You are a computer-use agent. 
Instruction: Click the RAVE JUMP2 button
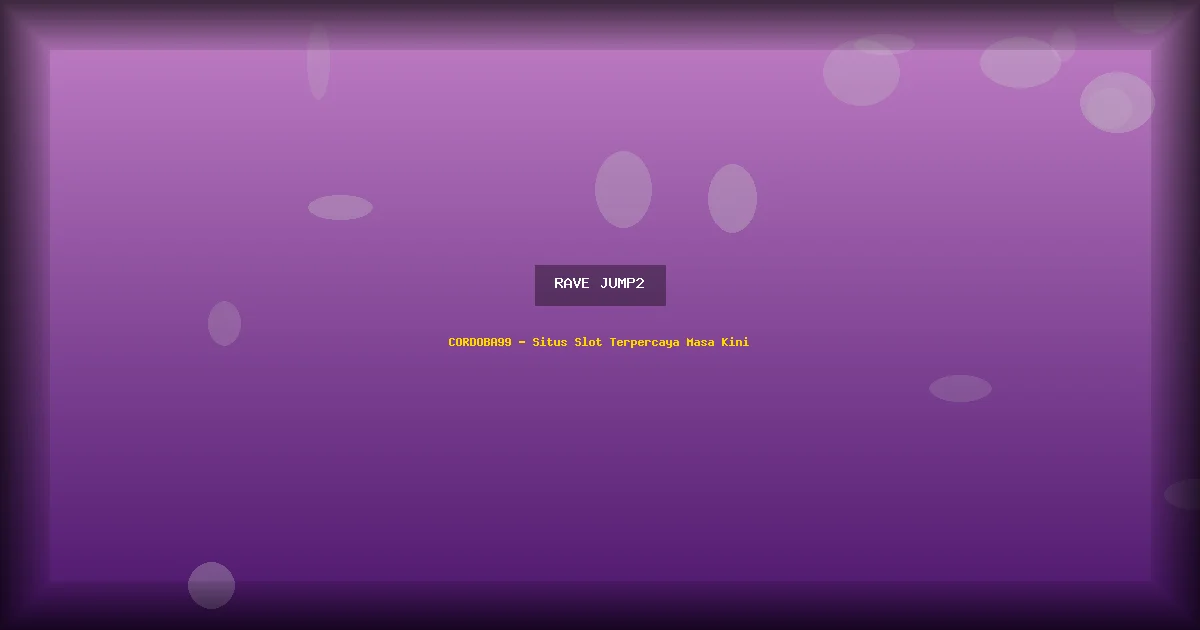[600, 285]
